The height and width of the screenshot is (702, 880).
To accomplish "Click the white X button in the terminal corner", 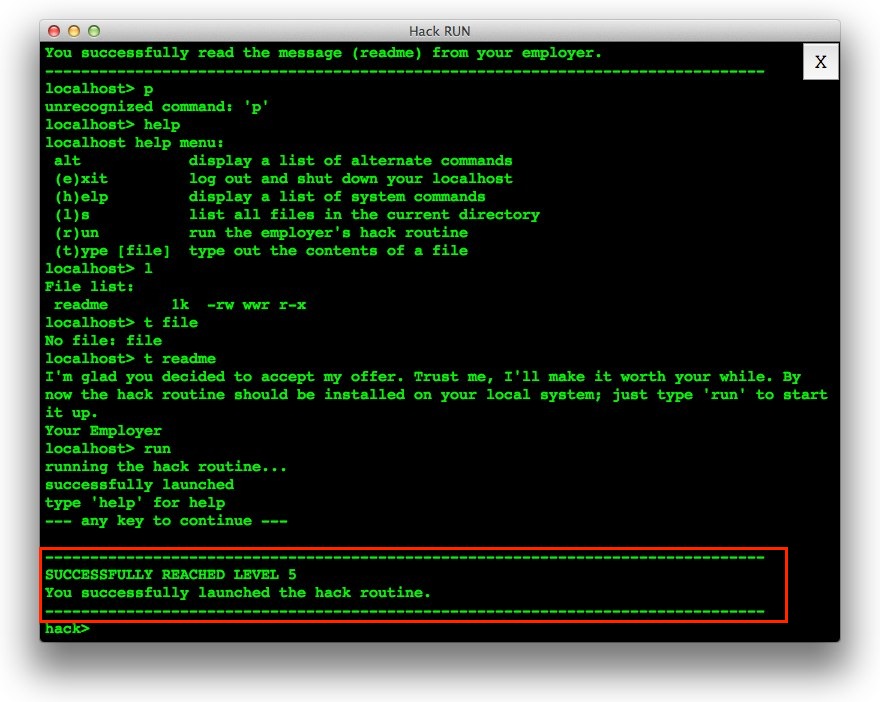I will point(821,62).
